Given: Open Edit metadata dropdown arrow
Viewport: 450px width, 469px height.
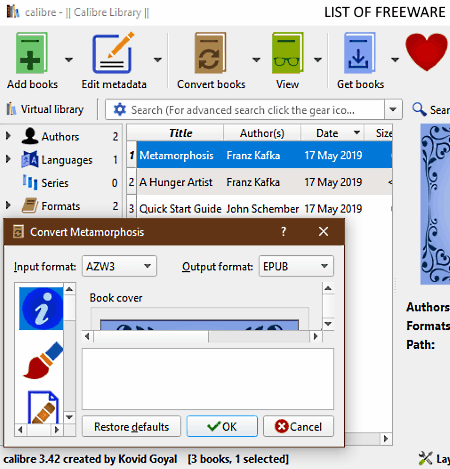Looking at the screenshot, I should (157, 60).
